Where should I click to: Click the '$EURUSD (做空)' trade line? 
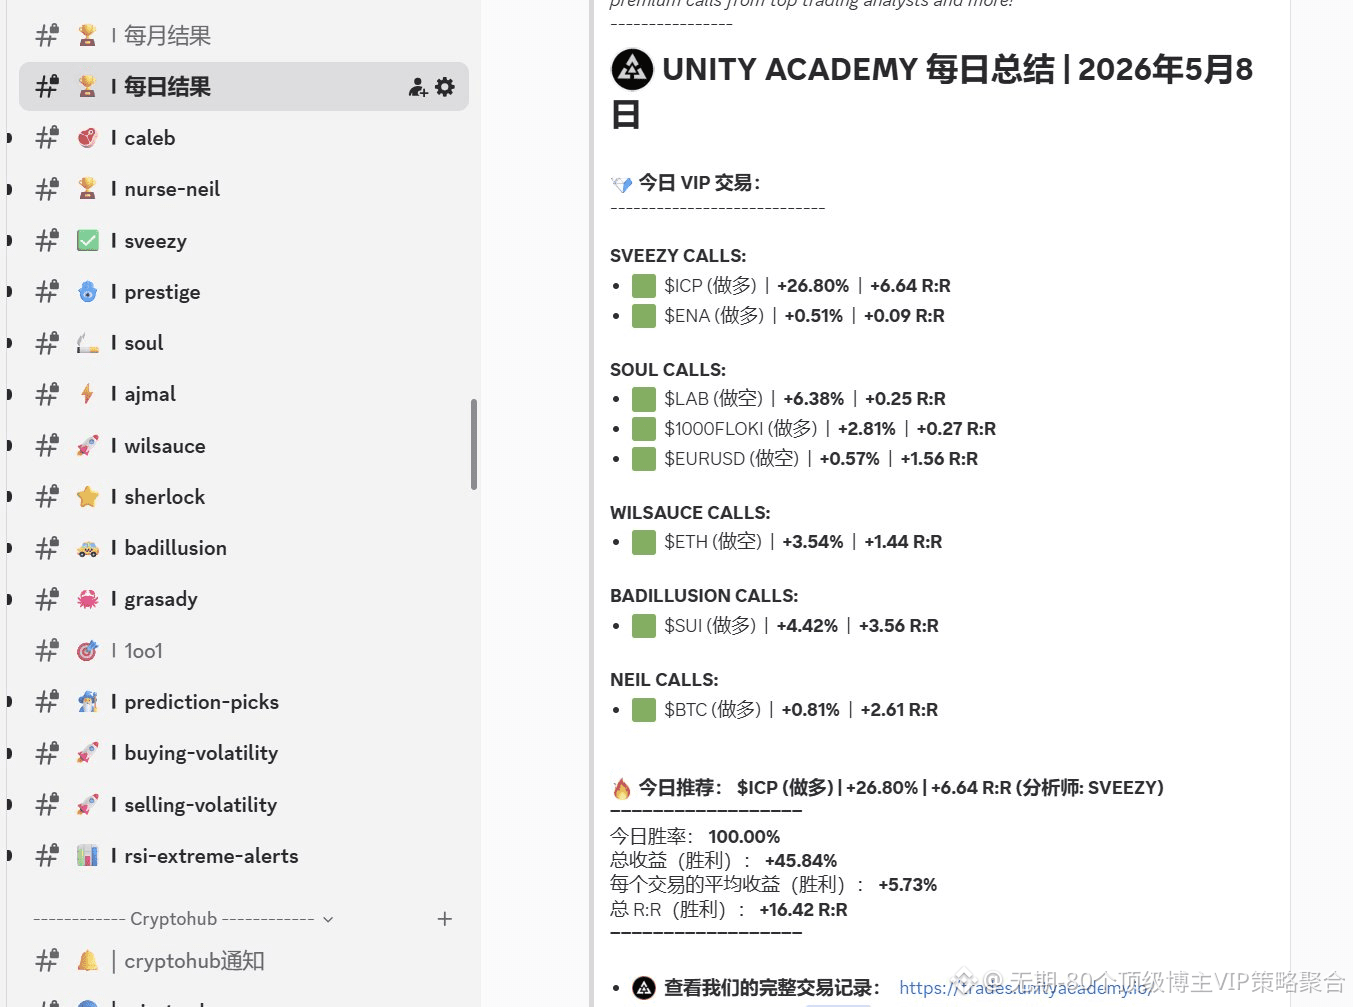tap(805, 459)
